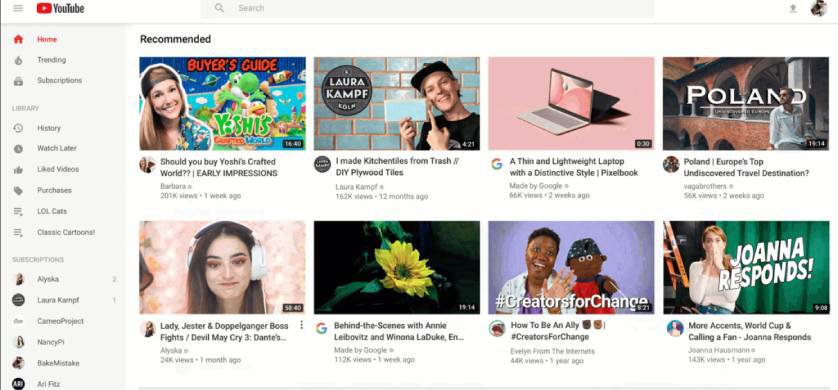The image size is (838, 390).
Task: Click Google avatar beside Pixelbook video title
Action: [496, 164]
